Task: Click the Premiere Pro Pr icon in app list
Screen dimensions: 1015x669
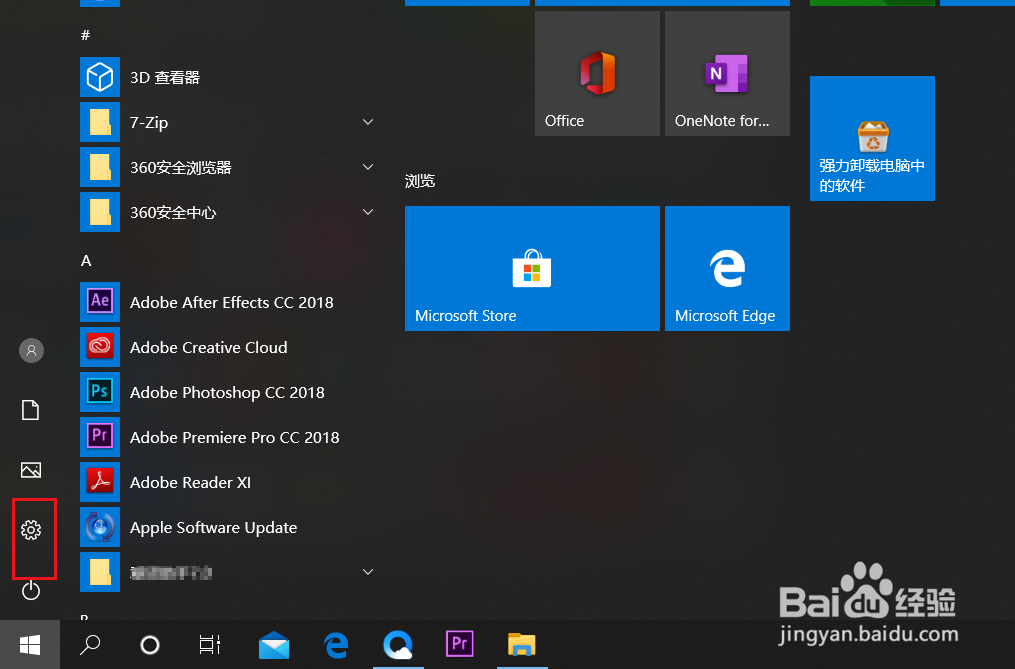Action: coord(100,437)
